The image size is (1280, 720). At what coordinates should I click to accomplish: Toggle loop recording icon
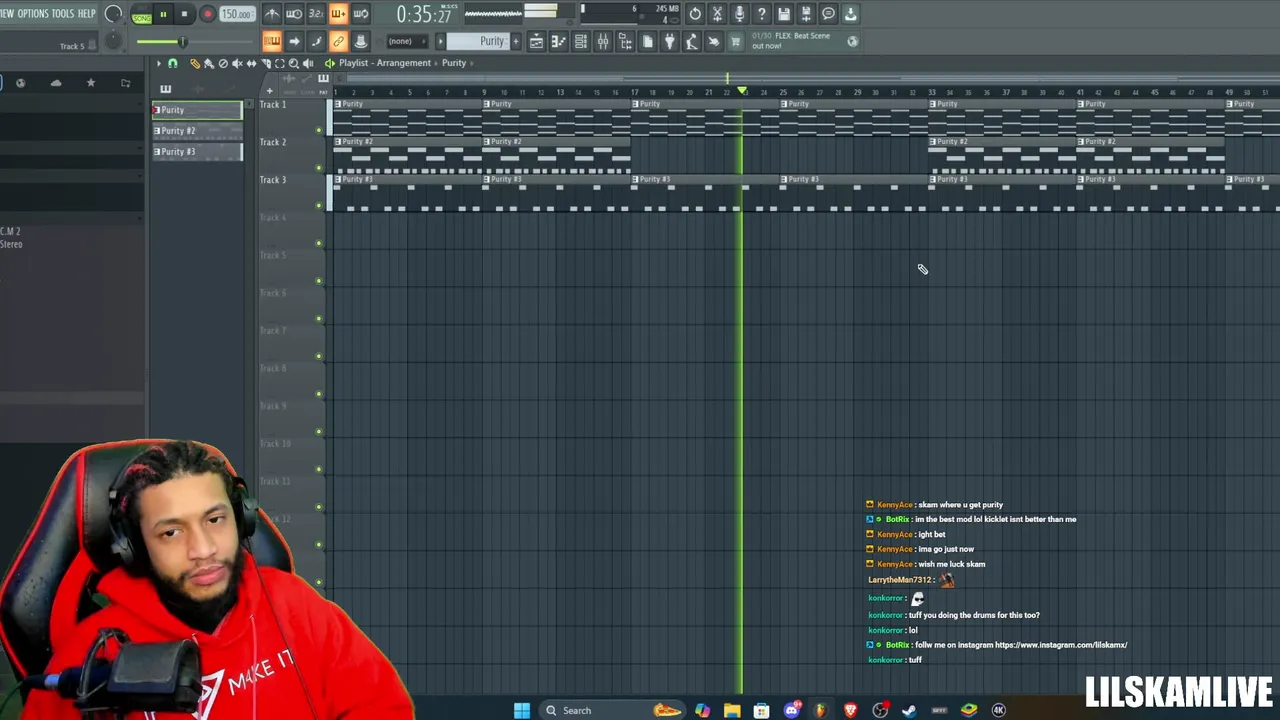(x=360, y=14)
